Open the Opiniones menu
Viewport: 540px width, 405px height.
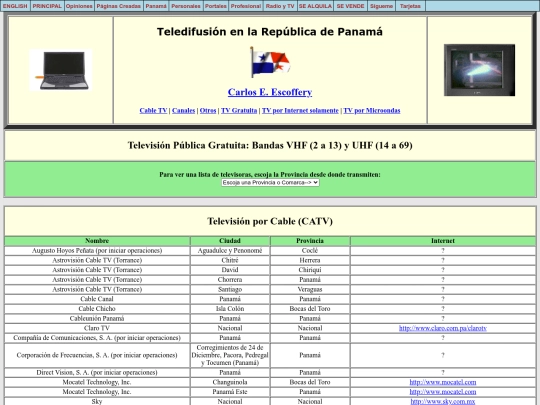(x=79, y=6)
